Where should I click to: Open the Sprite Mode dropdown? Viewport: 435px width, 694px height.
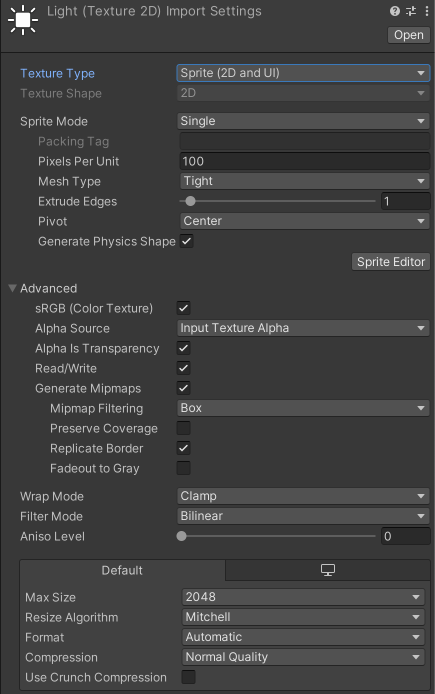click(x=303, y=121)
